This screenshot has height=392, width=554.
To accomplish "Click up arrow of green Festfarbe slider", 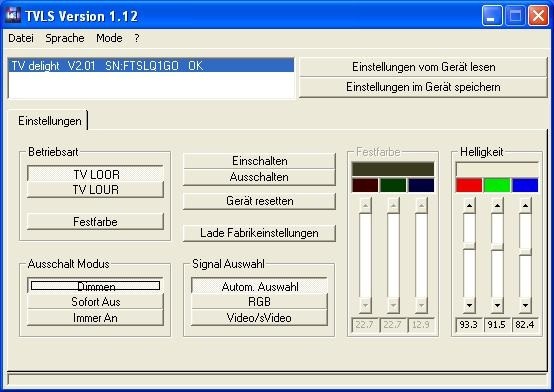I will pos(393,206).
